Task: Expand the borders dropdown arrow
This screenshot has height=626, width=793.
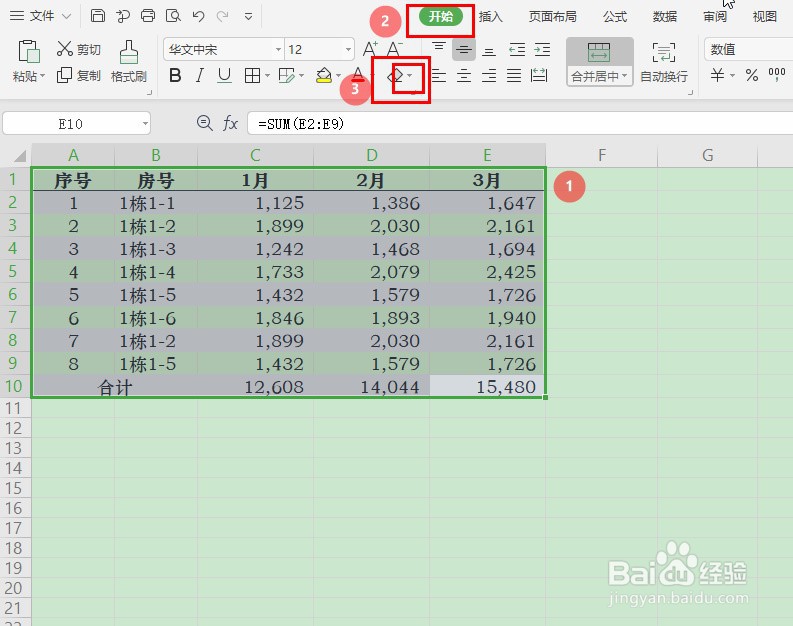Action: (267, 76)
